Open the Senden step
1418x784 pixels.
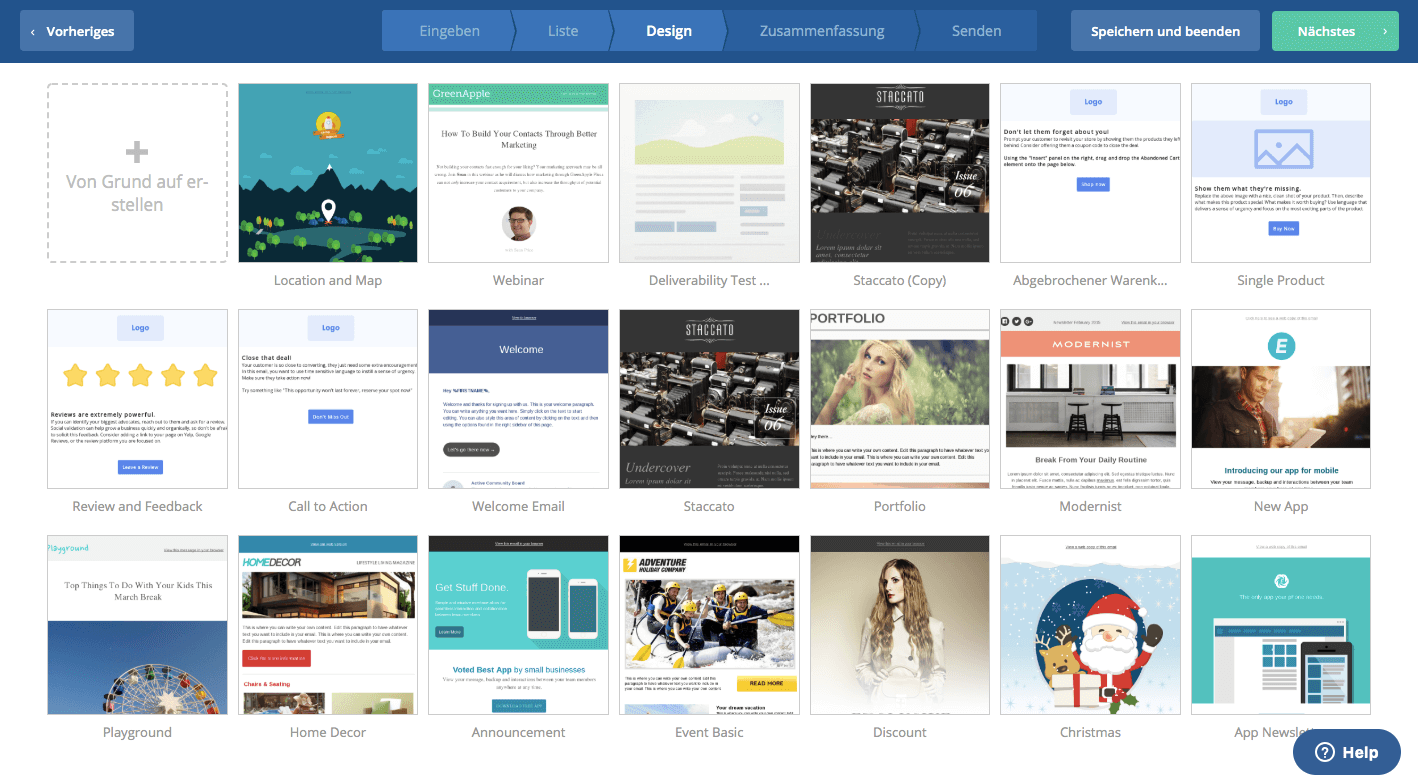point(977,31)
